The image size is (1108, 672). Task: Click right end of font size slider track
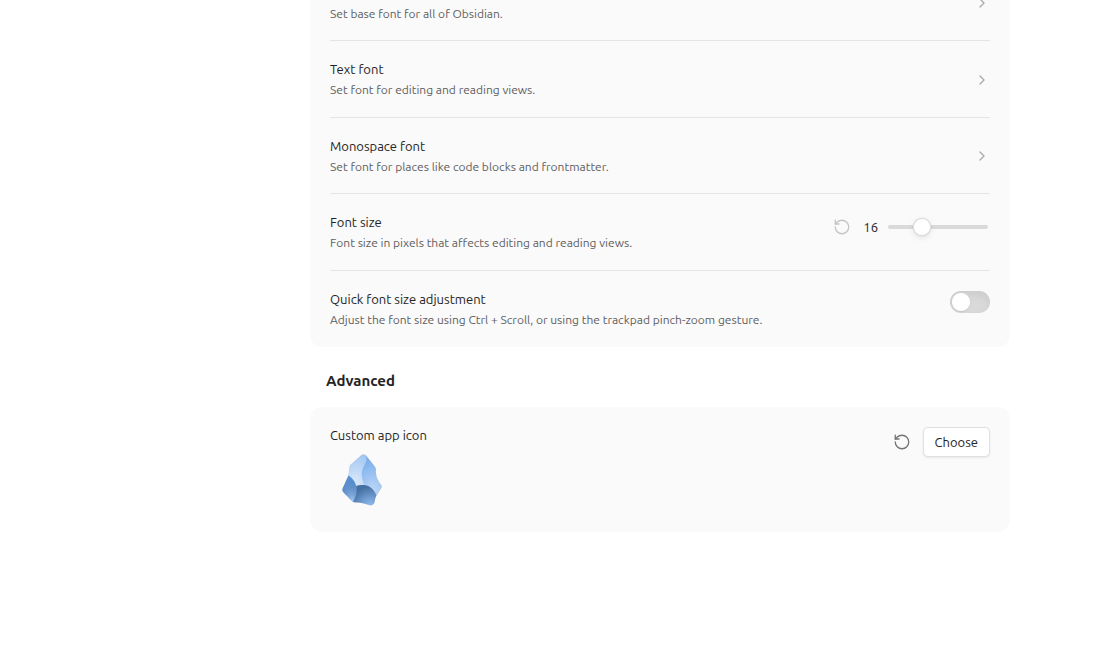(x=986, y=227)
